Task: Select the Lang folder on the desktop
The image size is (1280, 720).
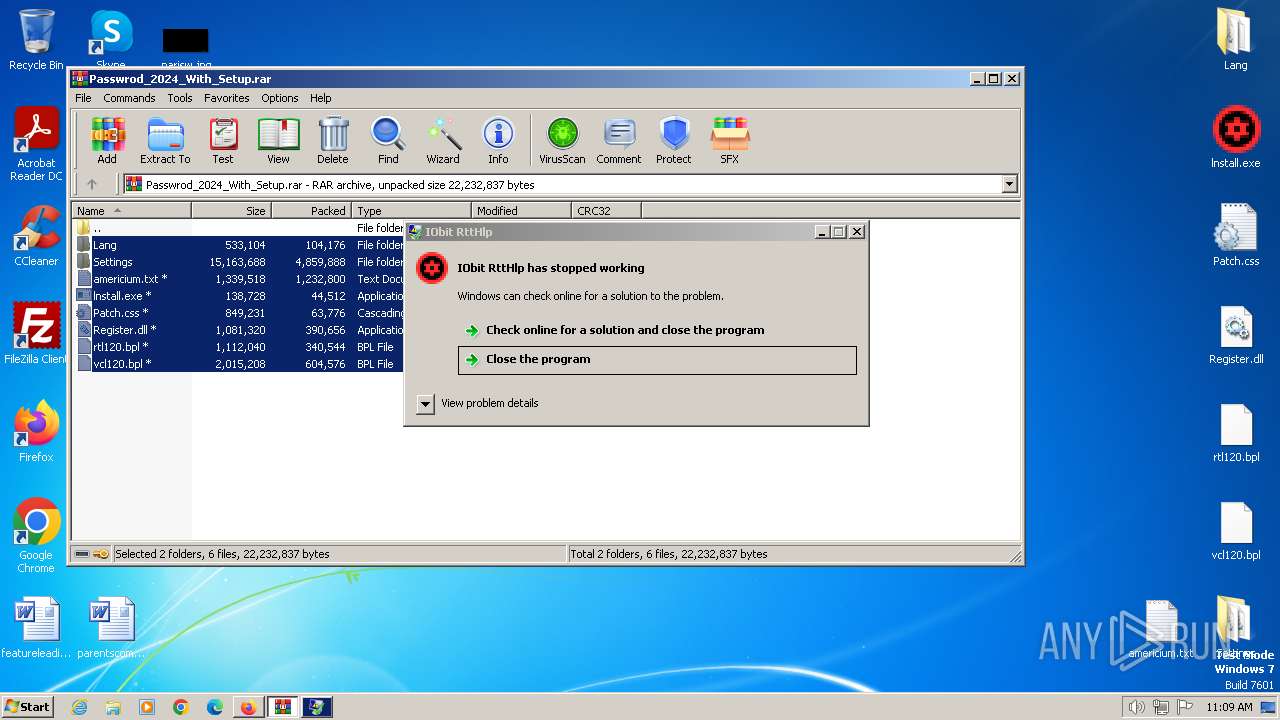Action: coord(1236,40)
